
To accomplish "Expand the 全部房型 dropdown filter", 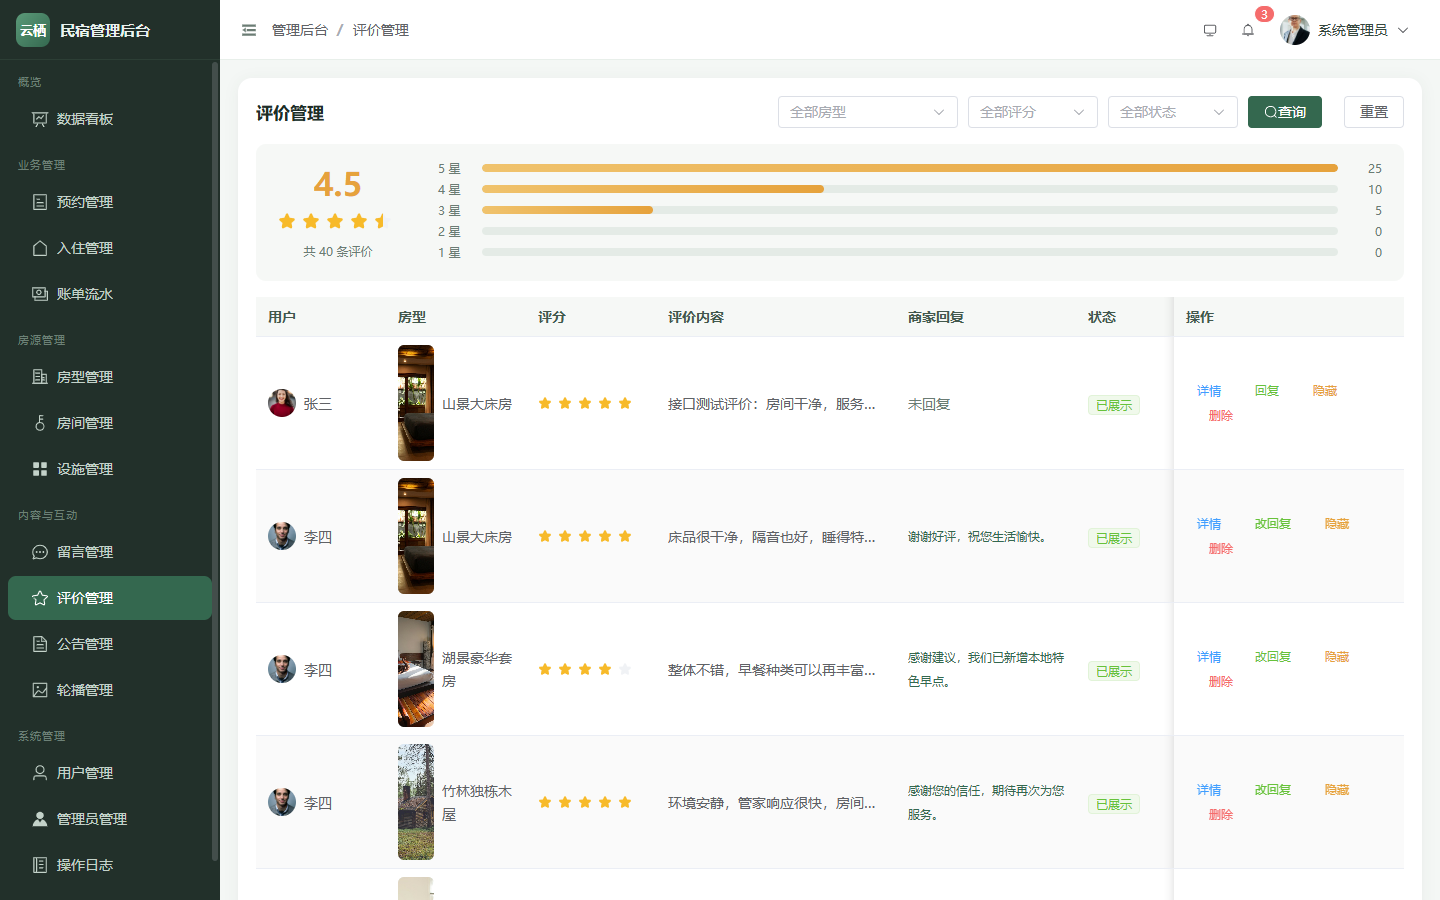I will tap(868, 112).
